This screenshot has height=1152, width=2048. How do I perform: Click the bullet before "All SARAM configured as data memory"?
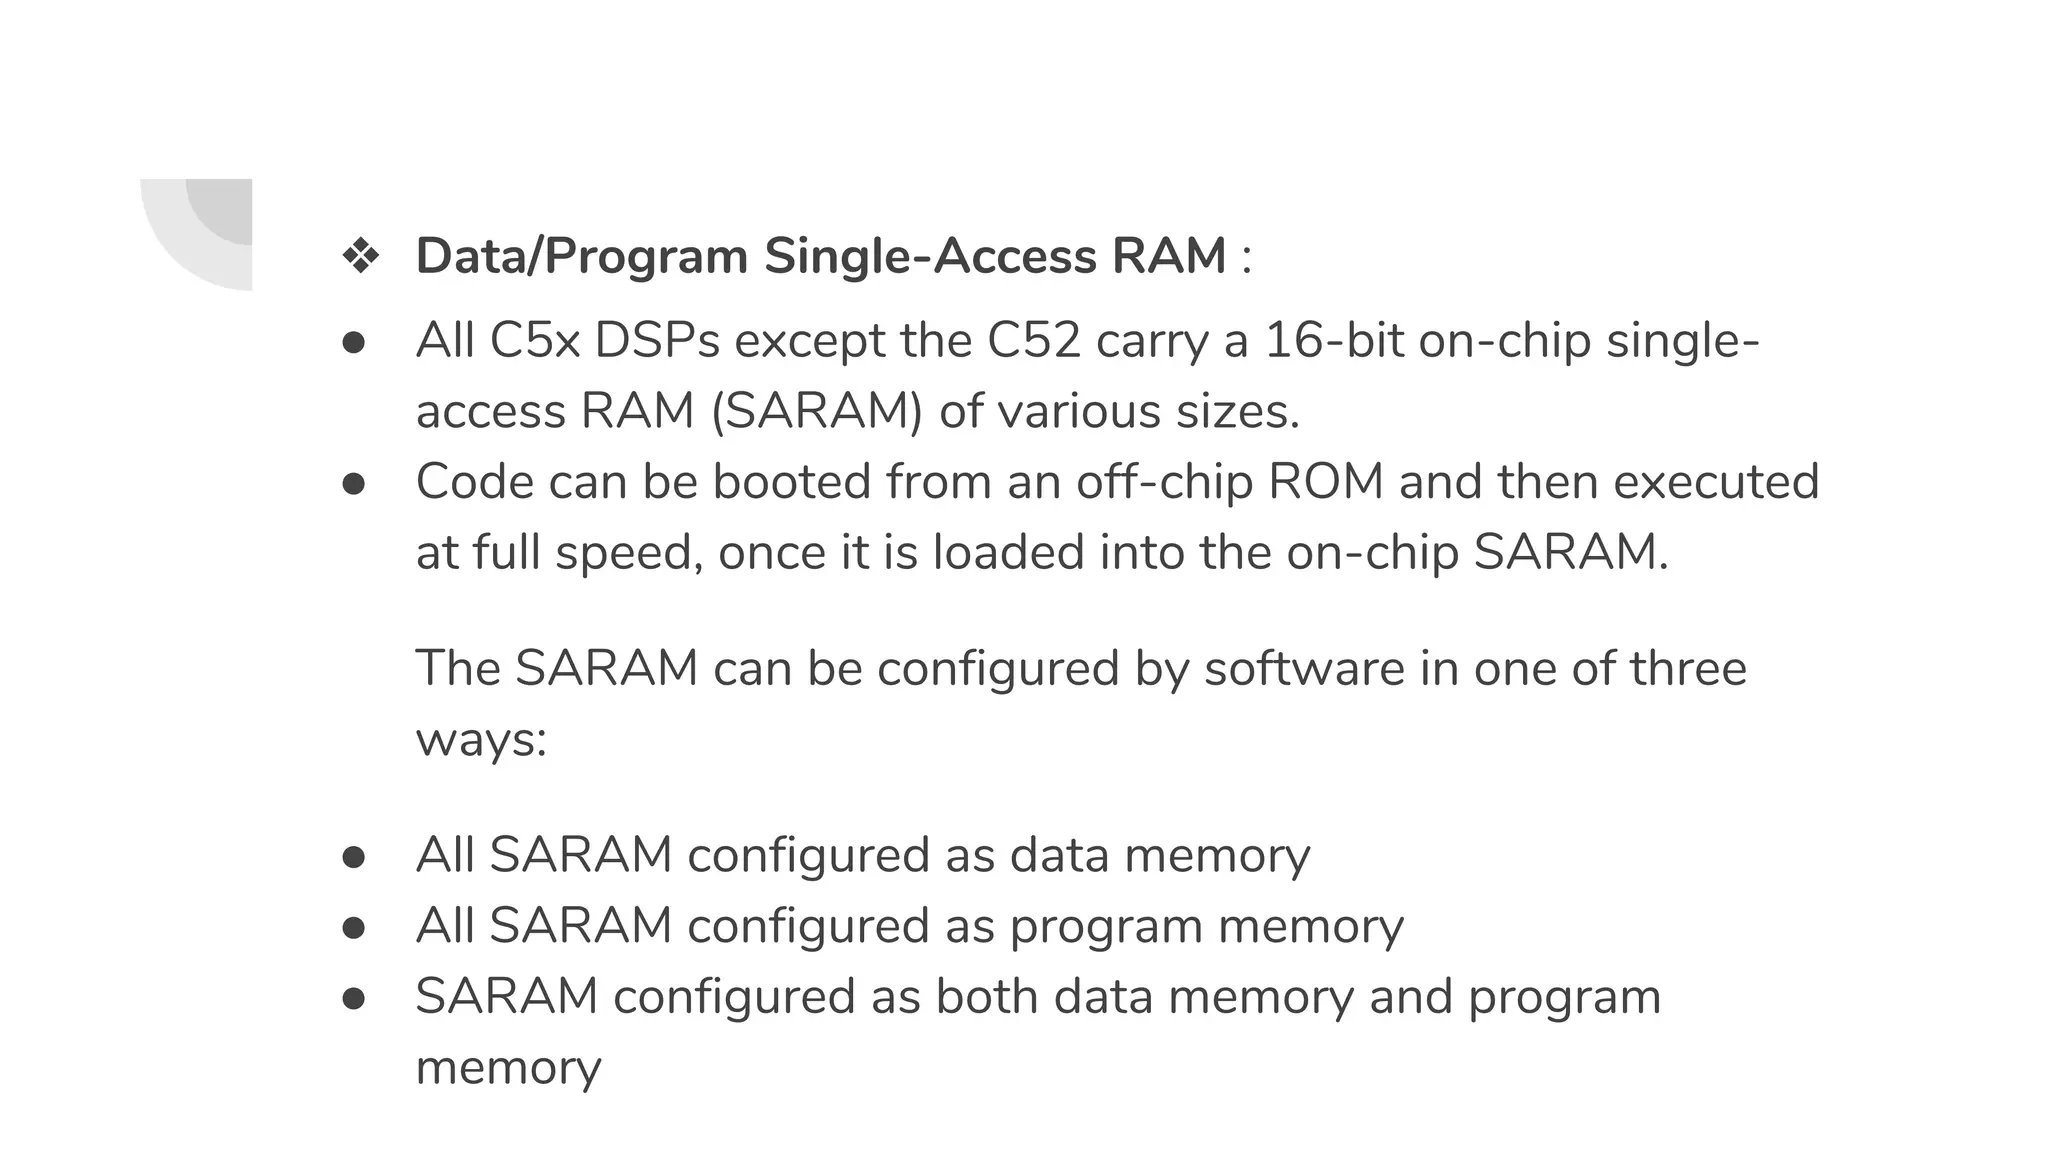click(x=353, y=857)
